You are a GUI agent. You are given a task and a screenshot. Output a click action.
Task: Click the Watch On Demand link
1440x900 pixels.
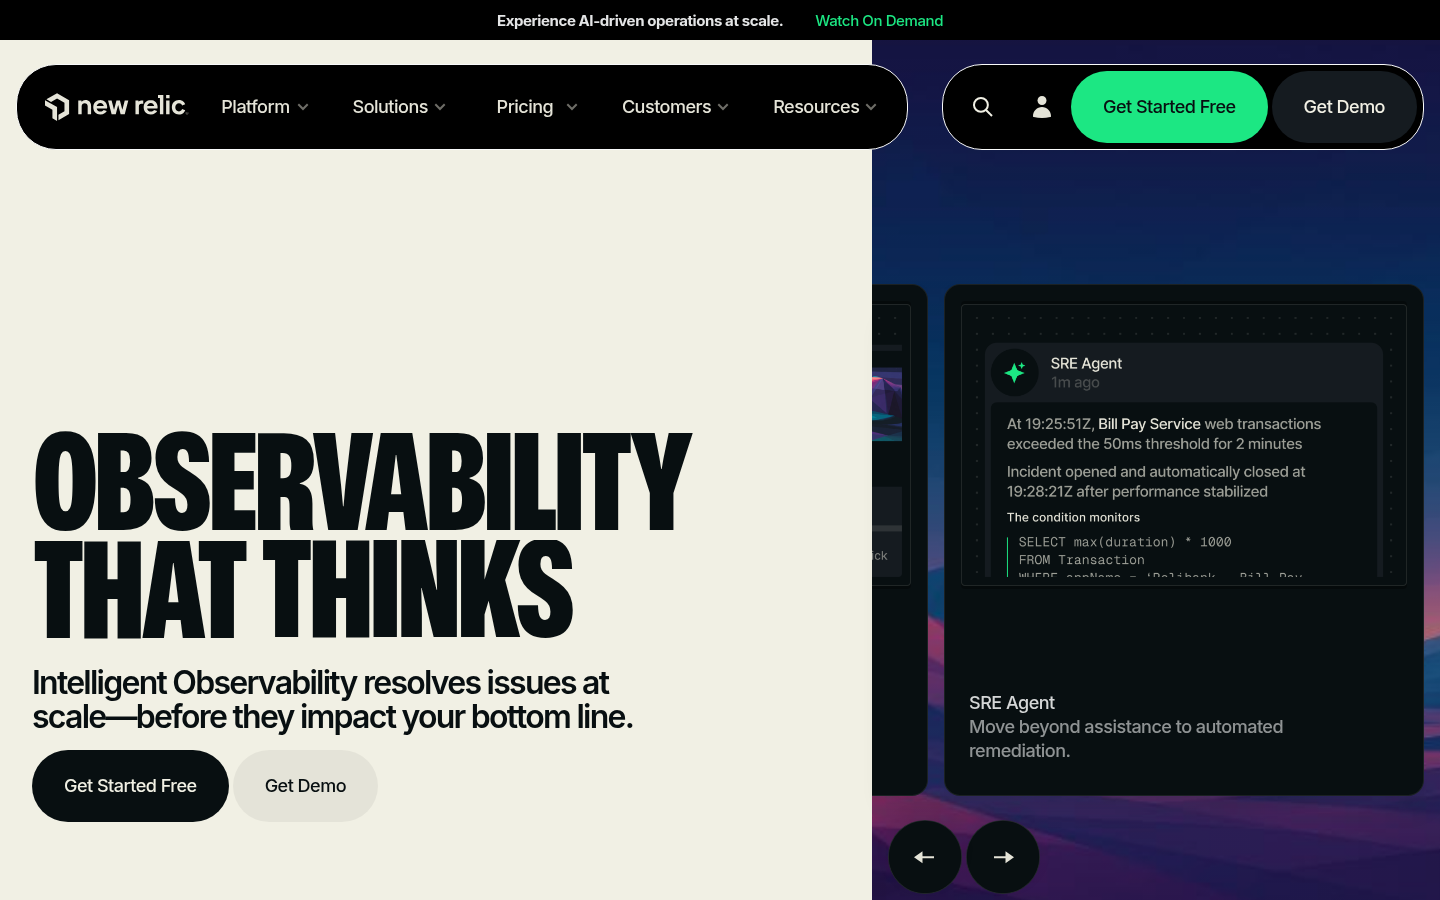tap(879, 20)
